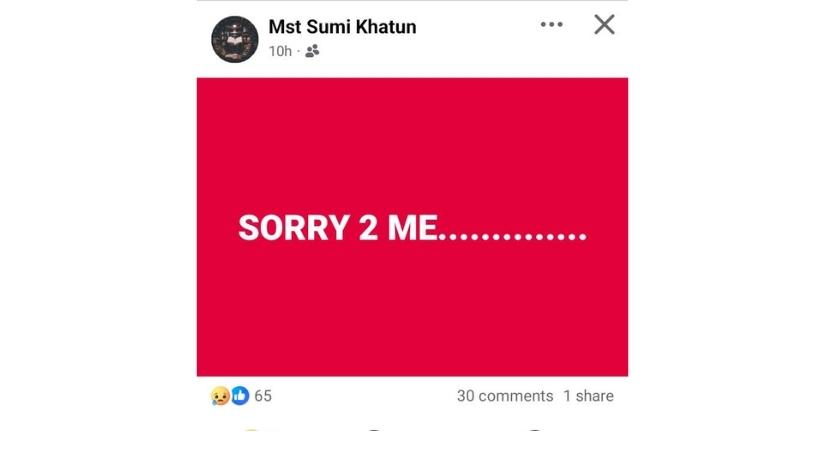Open Mst Sumi Khatun's profile picture
This screenshot has width=825, height=465.
coord(235,39)
